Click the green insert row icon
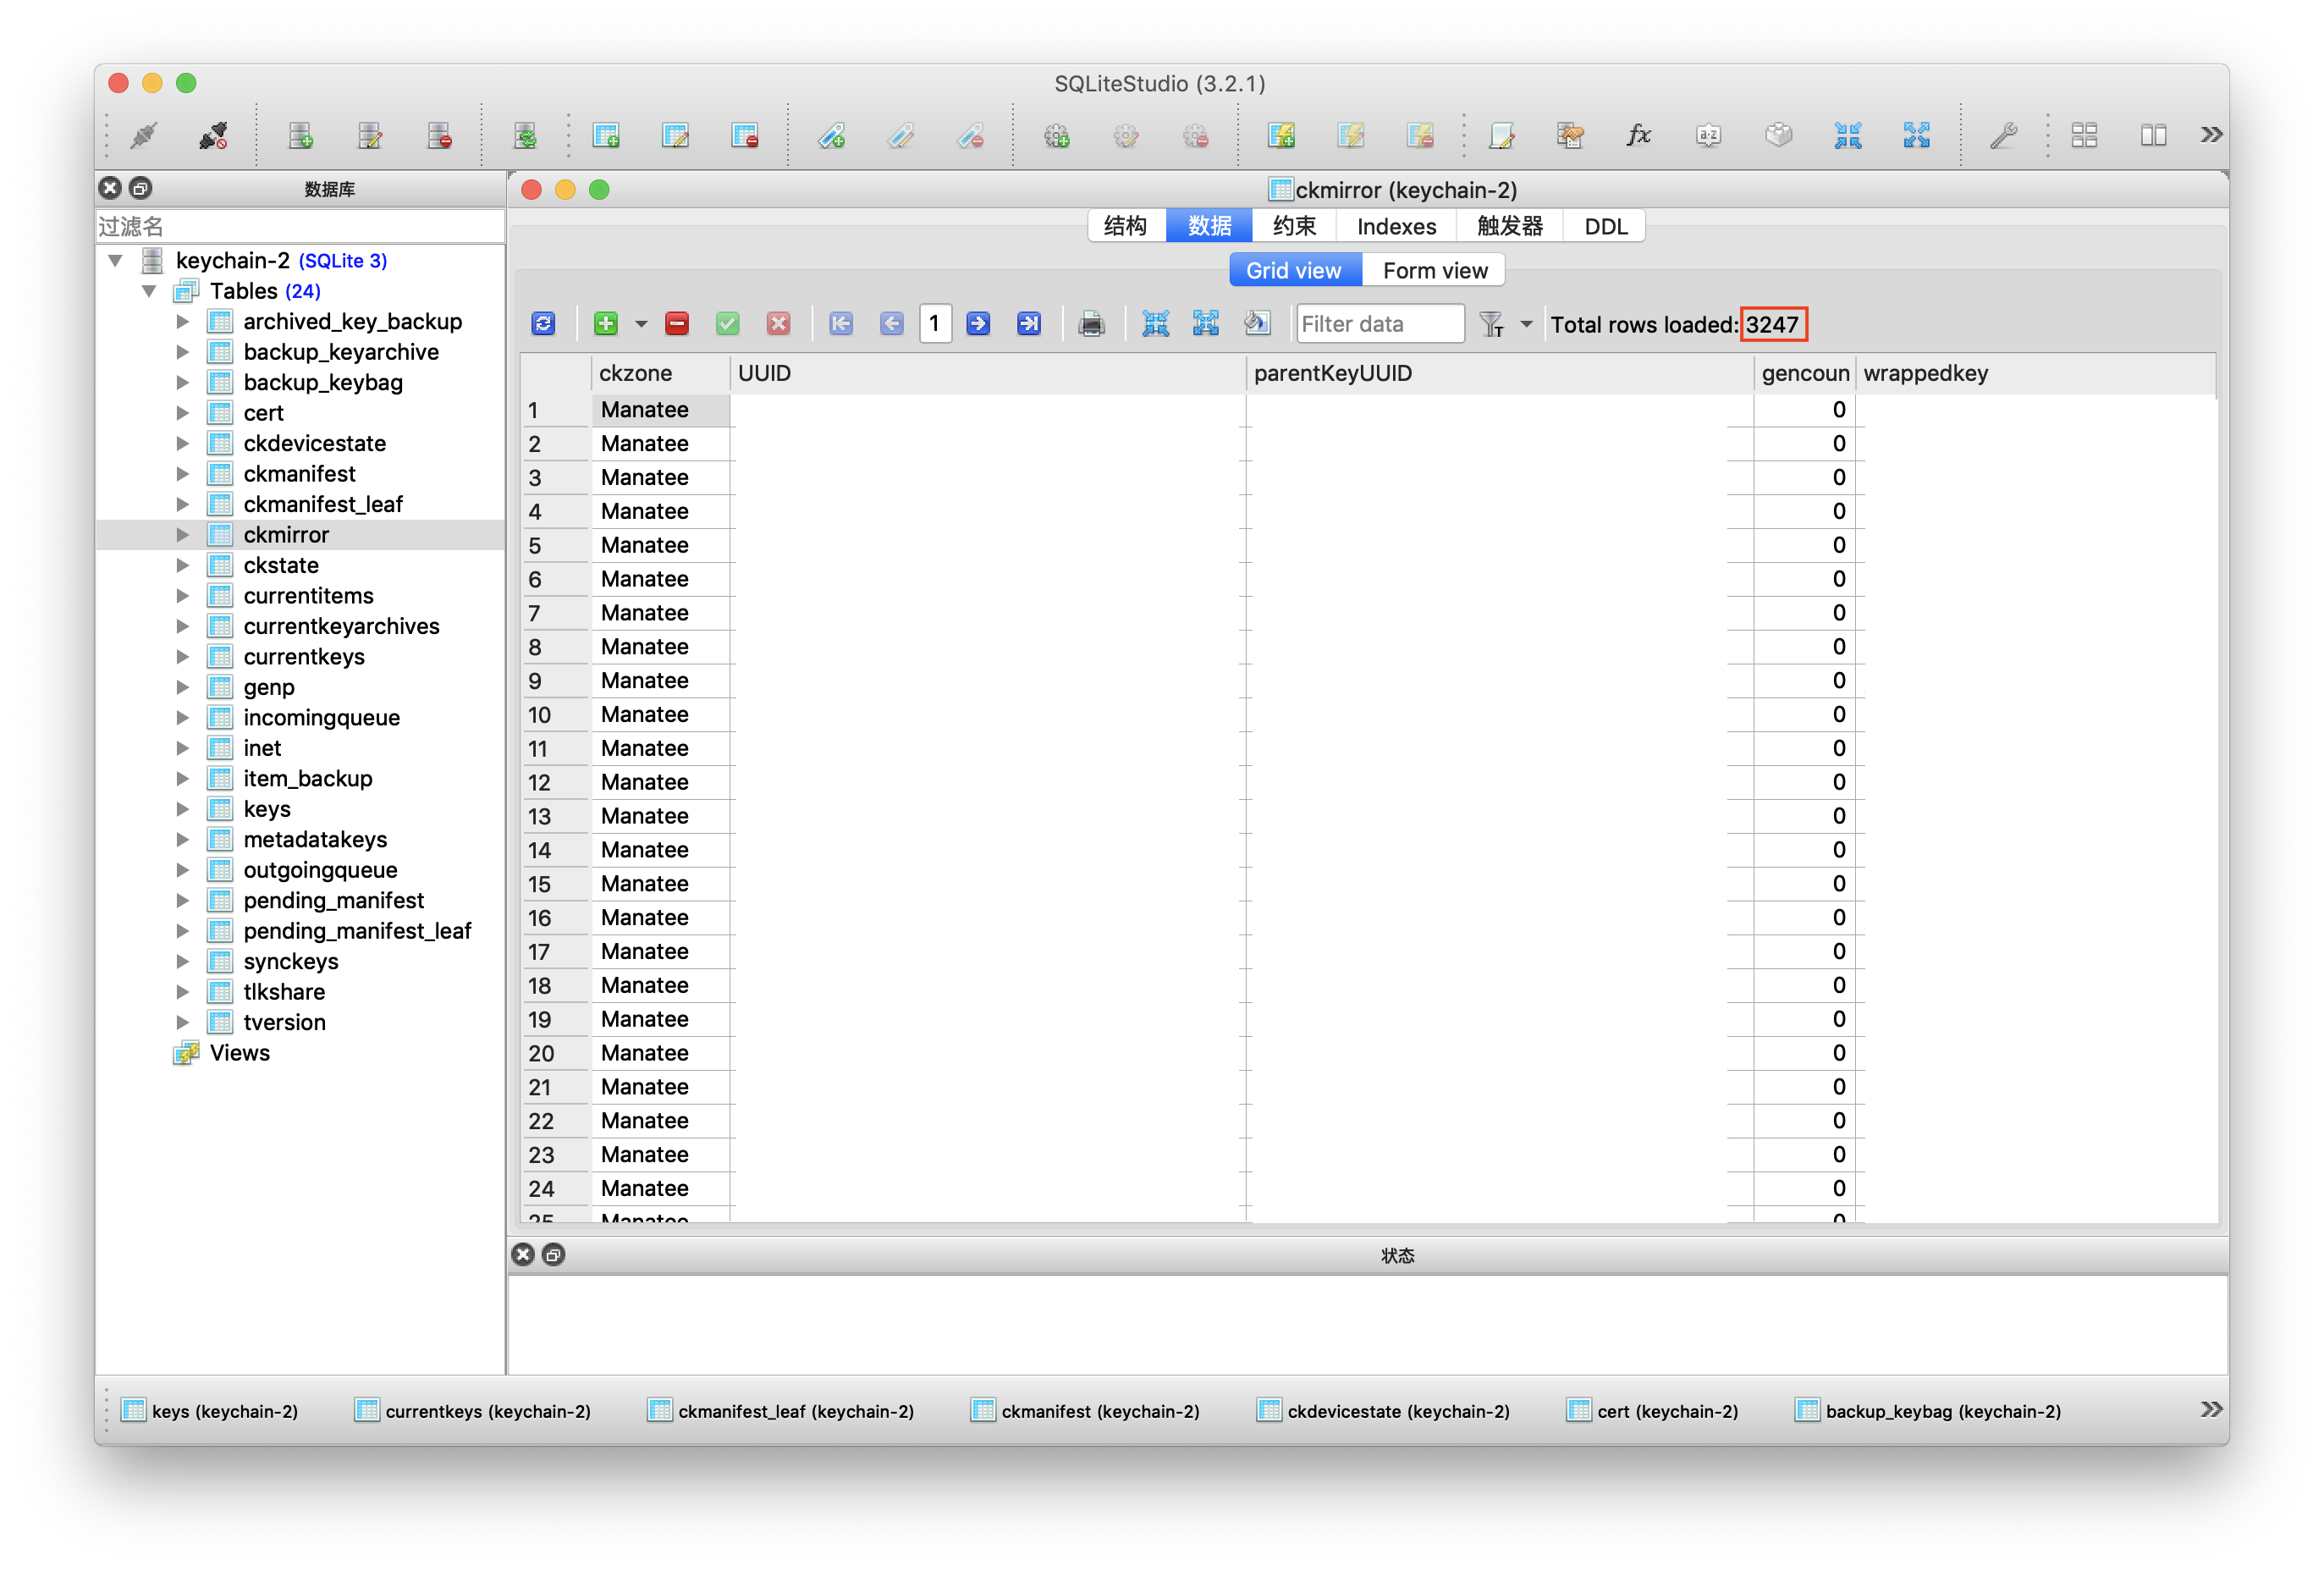2324x1571 pixels. (x=605, y=324)
